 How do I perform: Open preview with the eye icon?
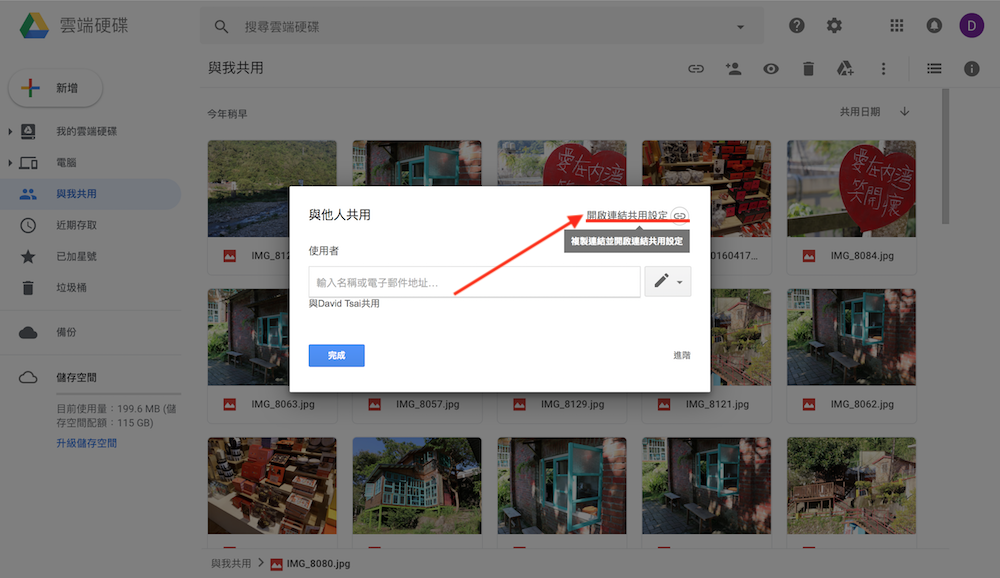tap(771, 68)
